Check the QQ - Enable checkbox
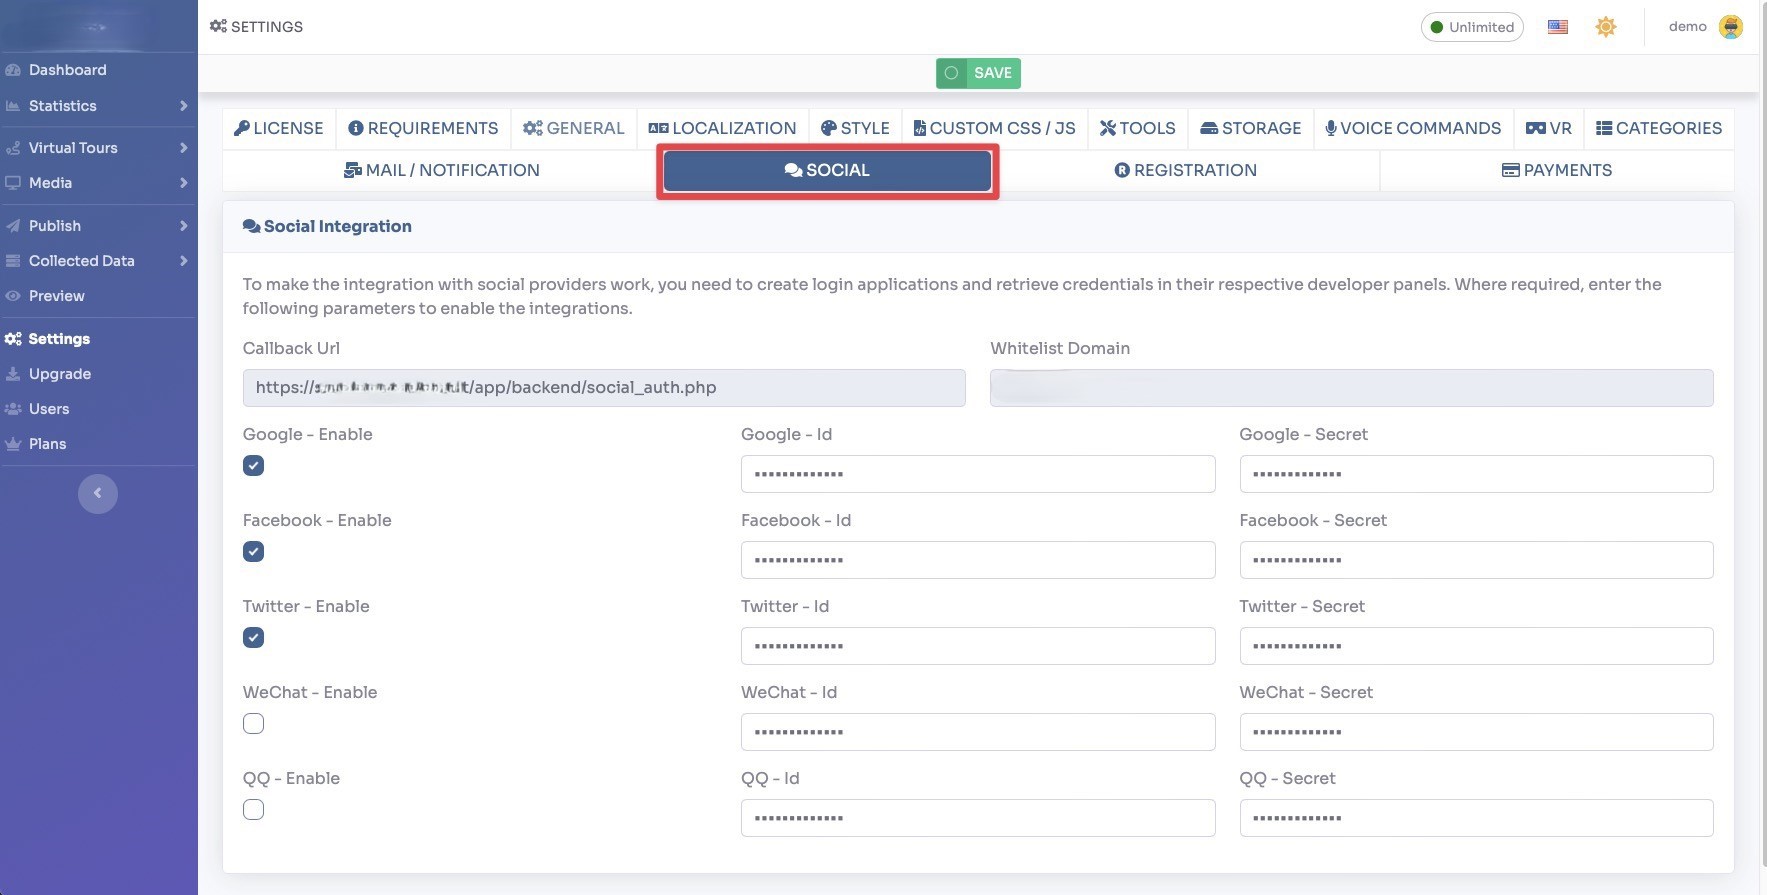Image resolution: width=1767 pixels, height=895 pixels. point(254,810)
